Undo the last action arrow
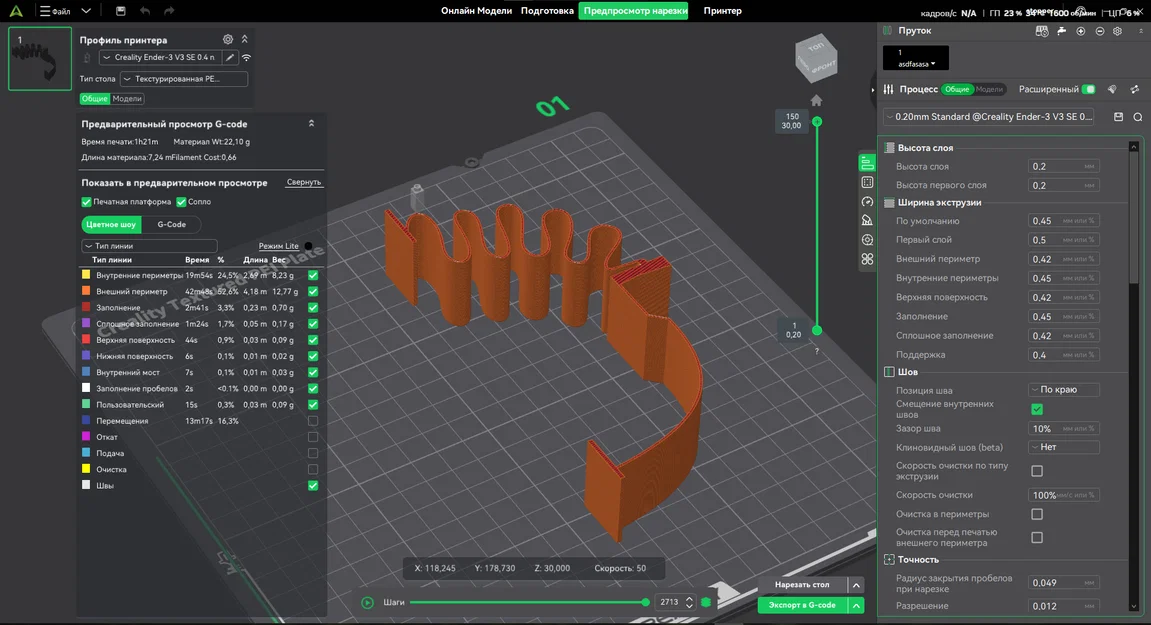Viewport: 1151px width, 625px height. [145, 11]
